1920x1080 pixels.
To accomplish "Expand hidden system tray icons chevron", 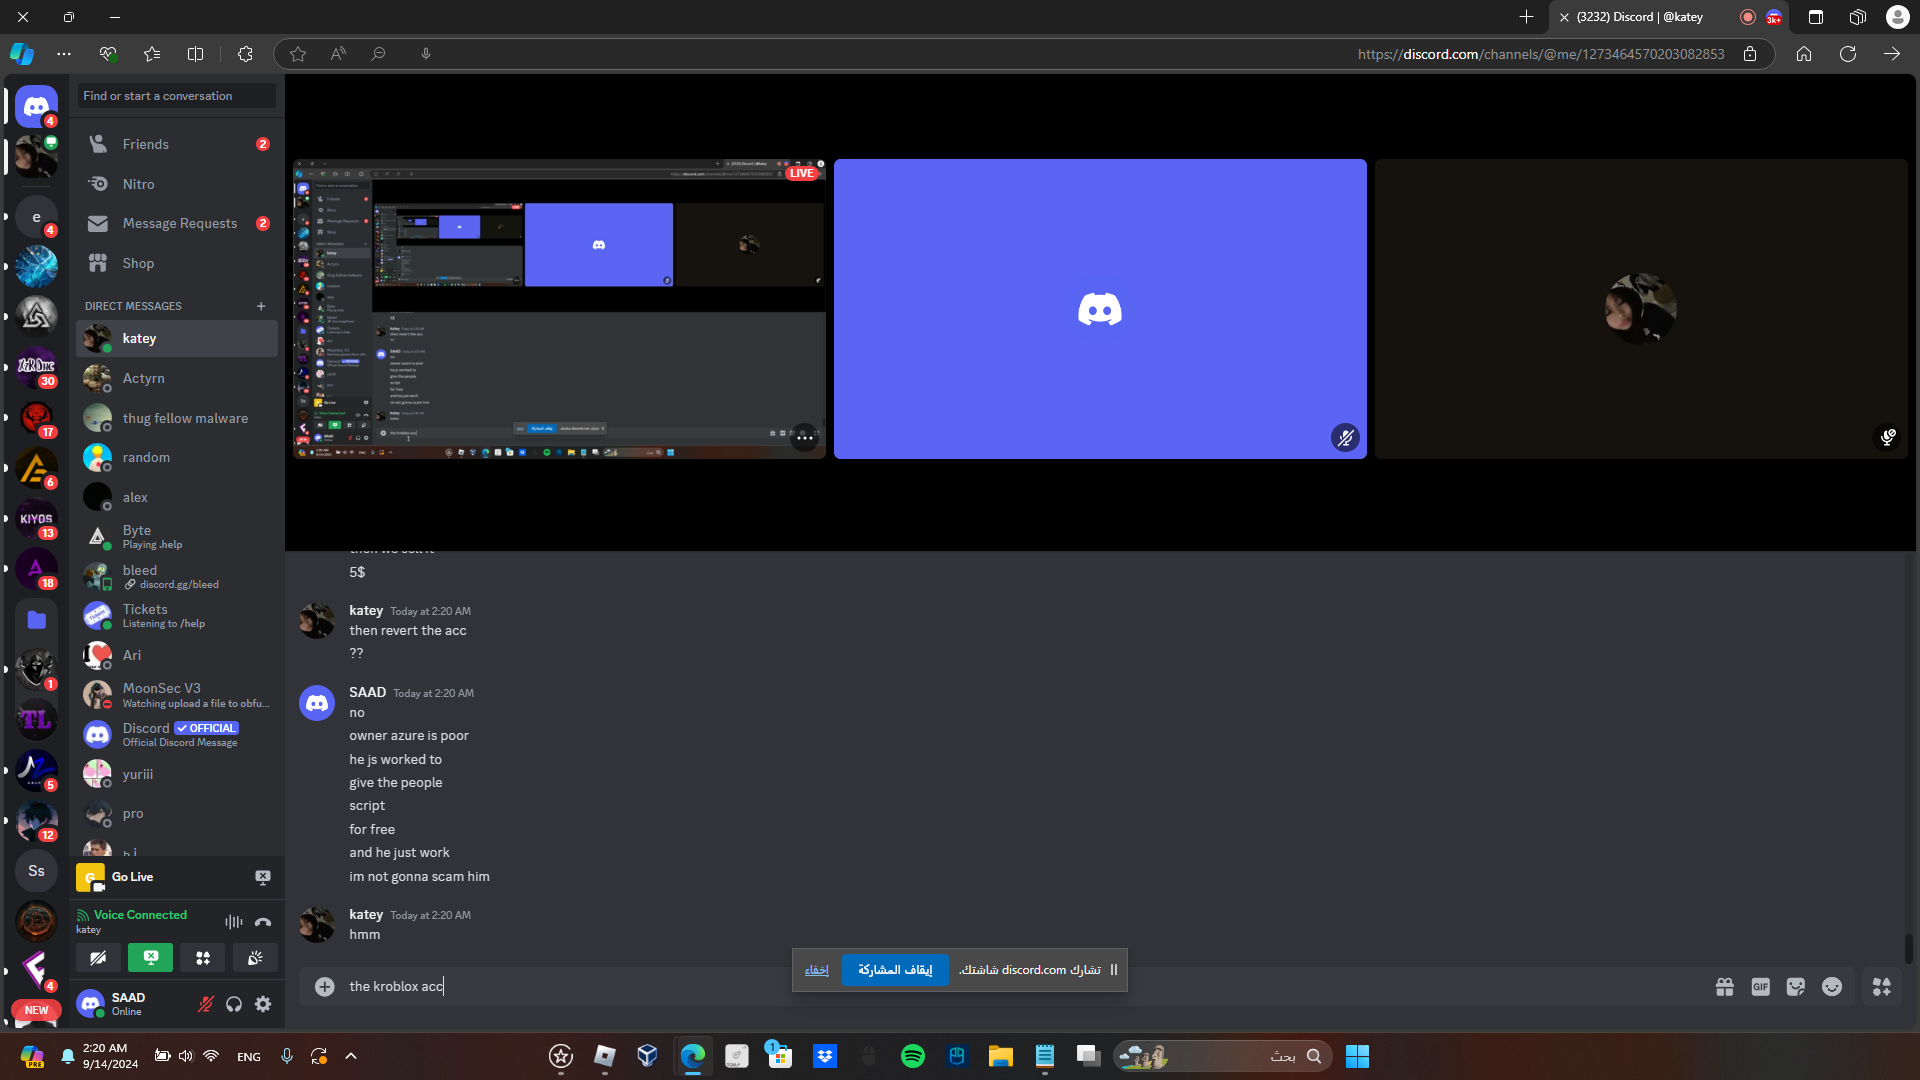I will point(351,1056).
